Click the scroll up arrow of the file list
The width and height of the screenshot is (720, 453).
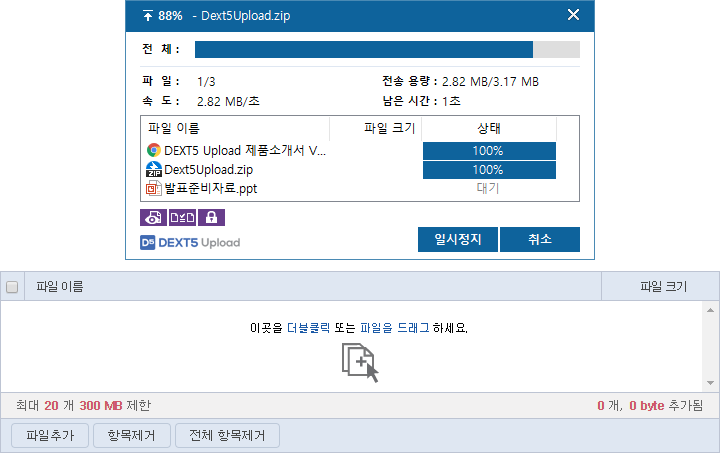(710, 310)
